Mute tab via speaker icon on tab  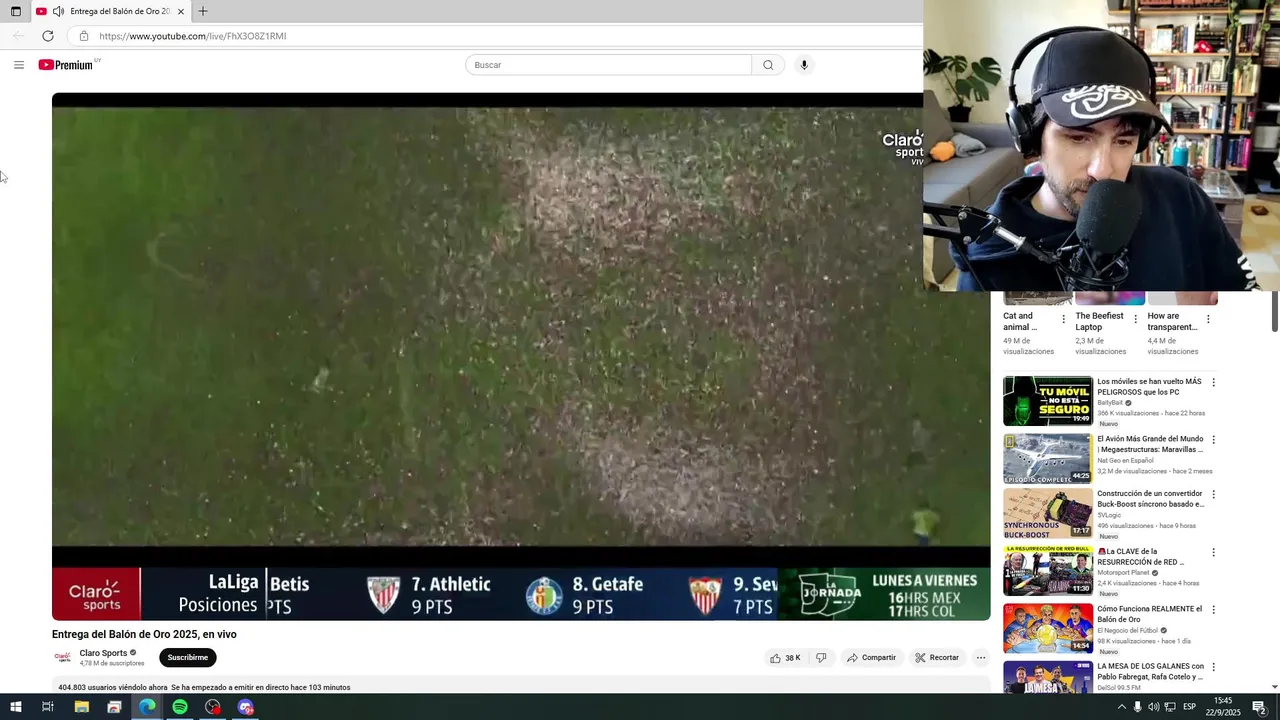(x=58, y=11)
